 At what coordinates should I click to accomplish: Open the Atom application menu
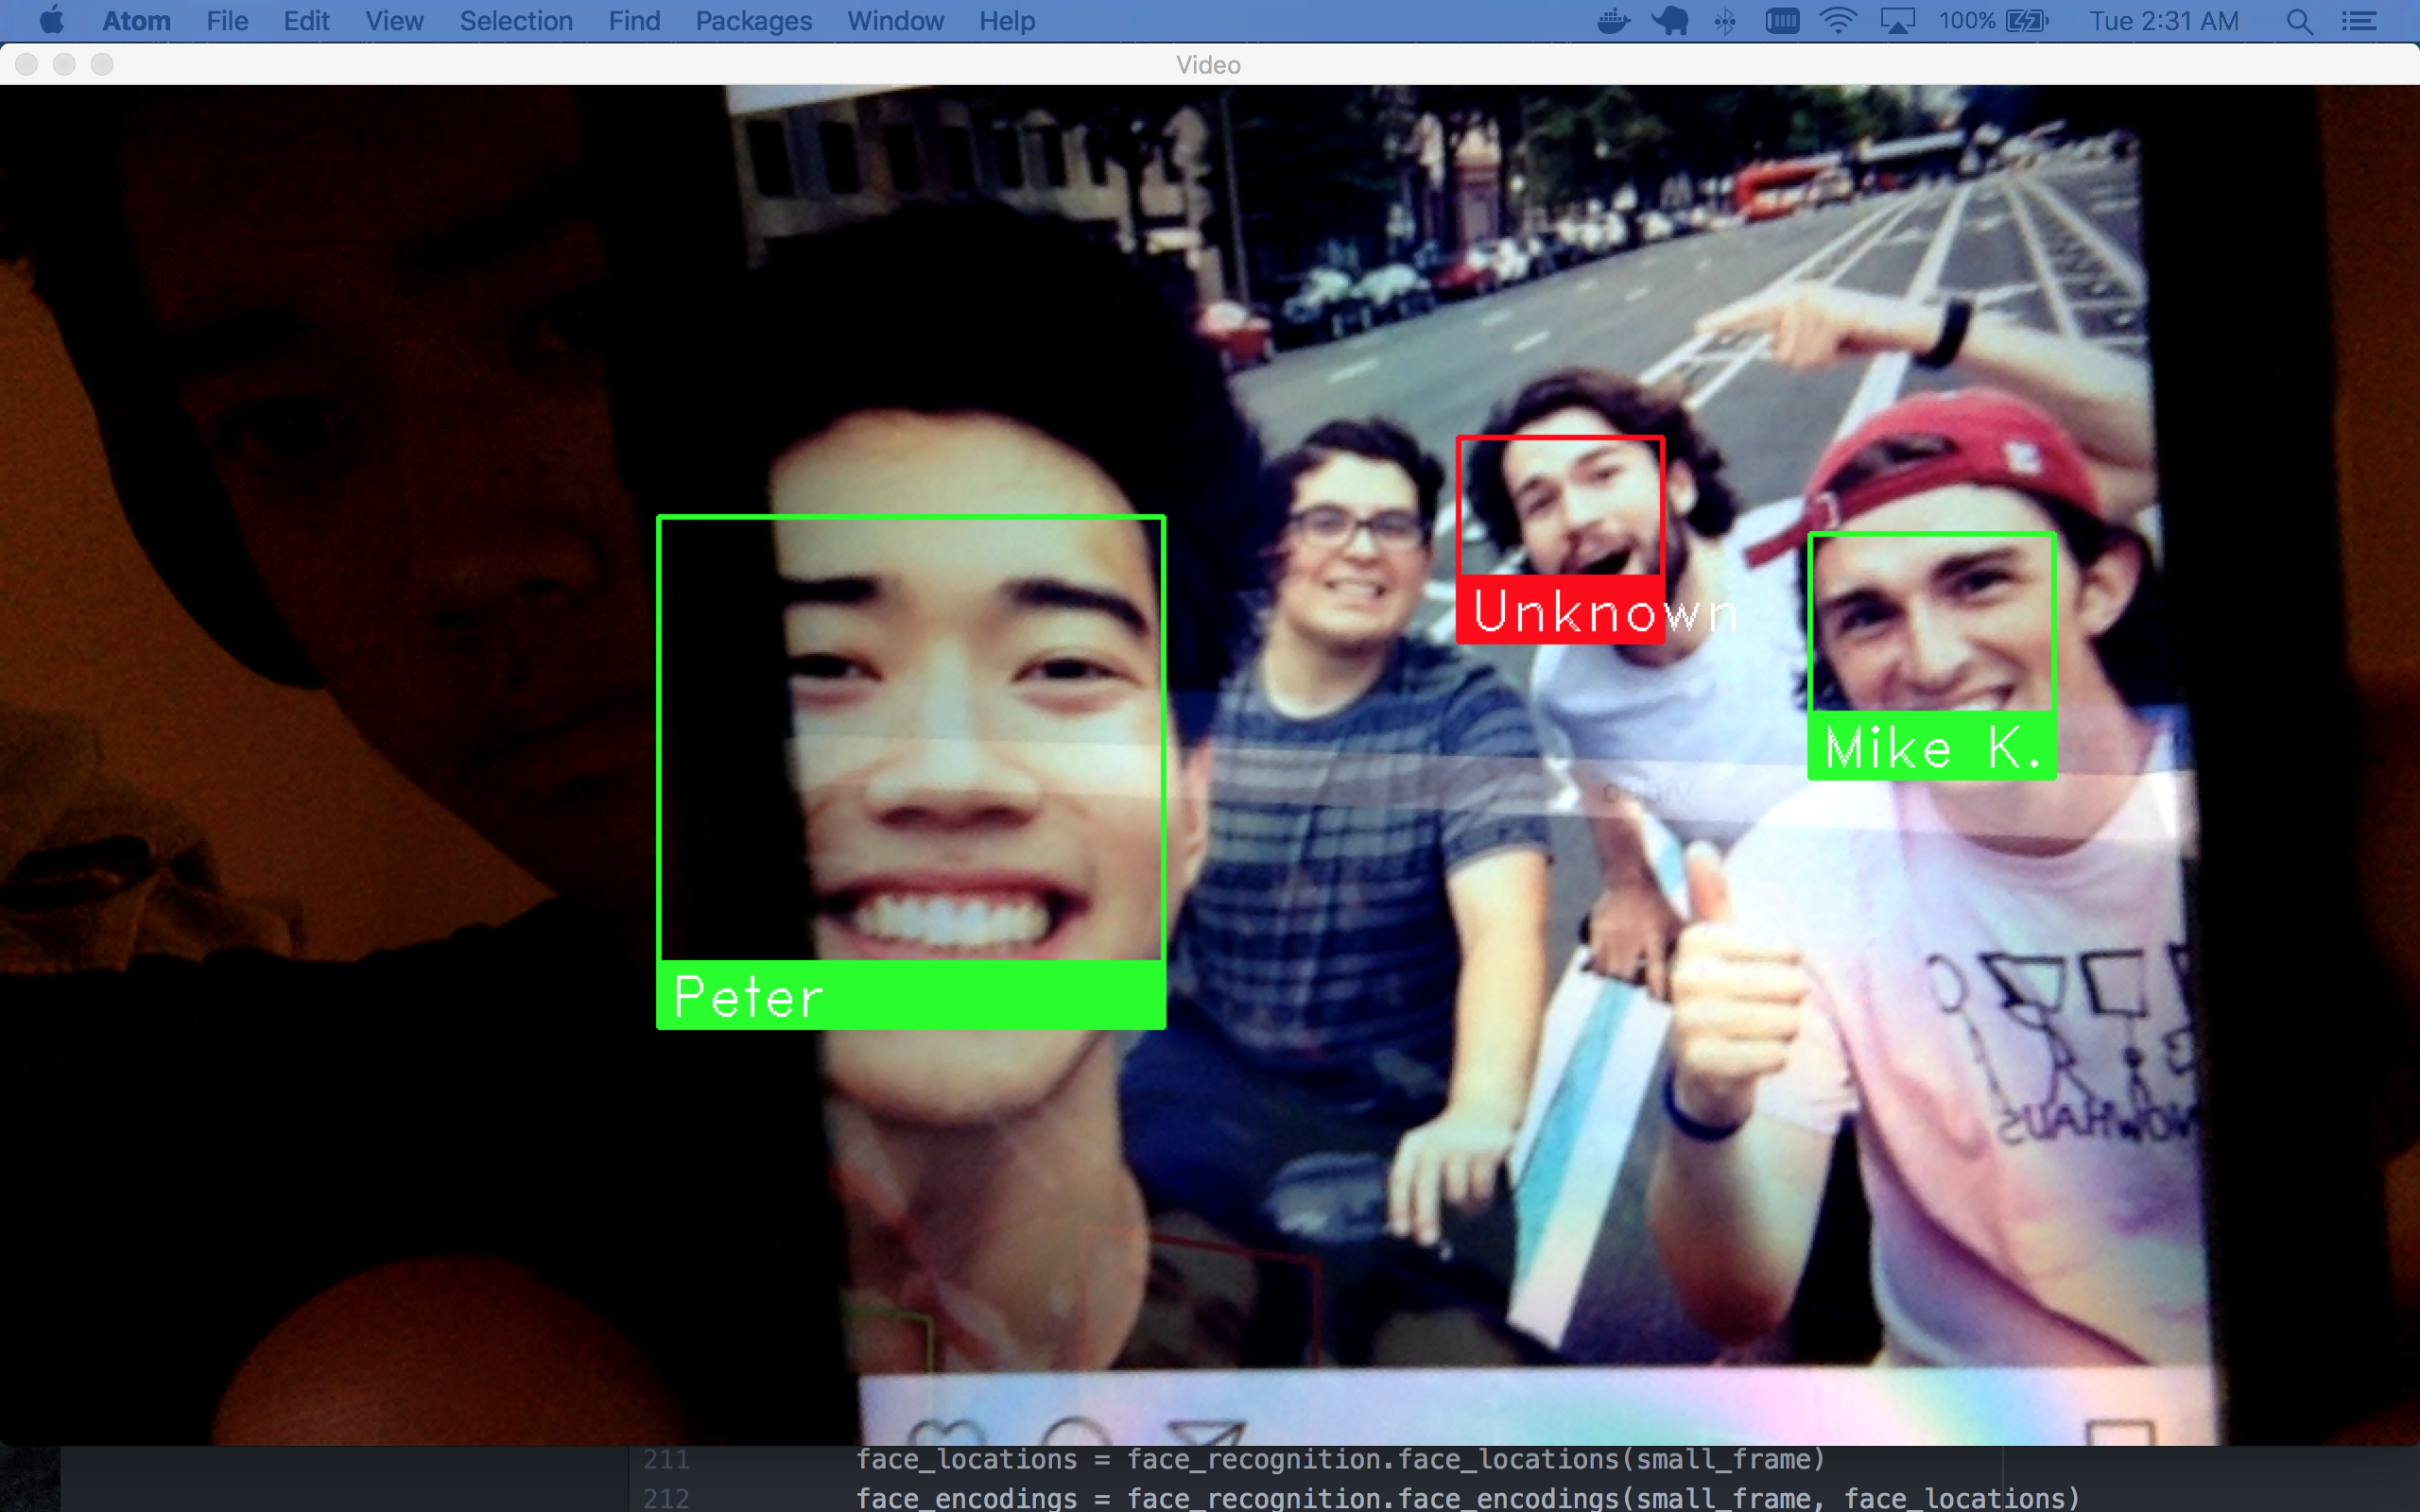click(136, 21)
